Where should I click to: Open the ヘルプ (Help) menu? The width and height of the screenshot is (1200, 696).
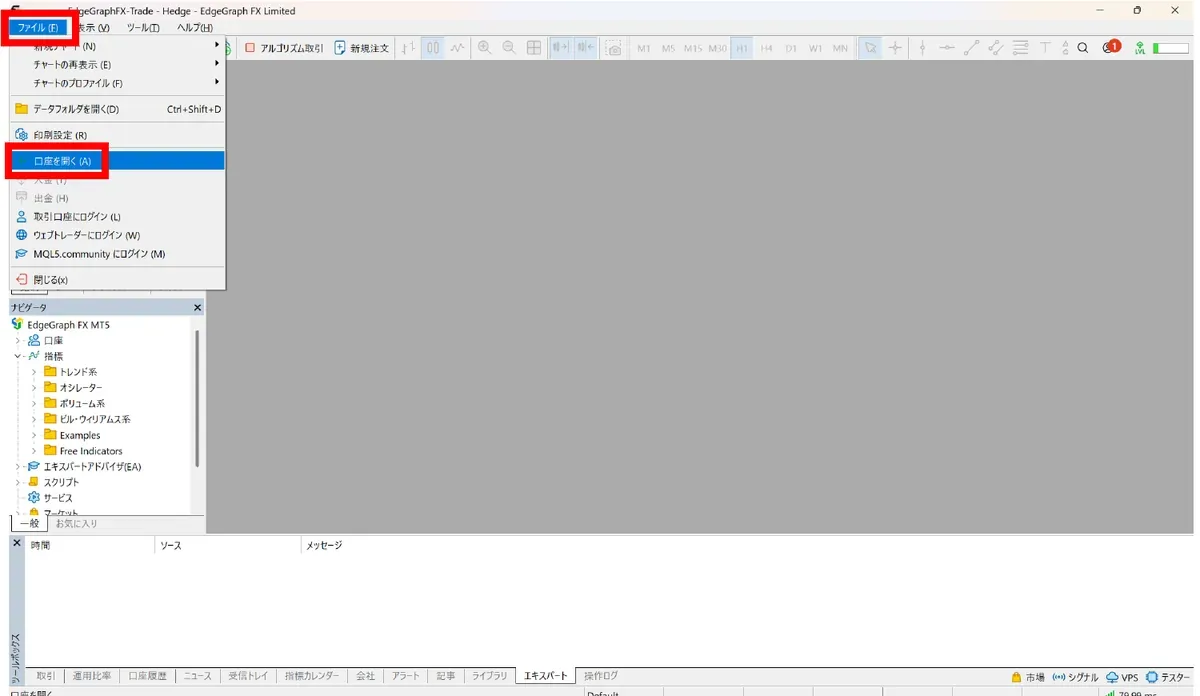(195, 27)
